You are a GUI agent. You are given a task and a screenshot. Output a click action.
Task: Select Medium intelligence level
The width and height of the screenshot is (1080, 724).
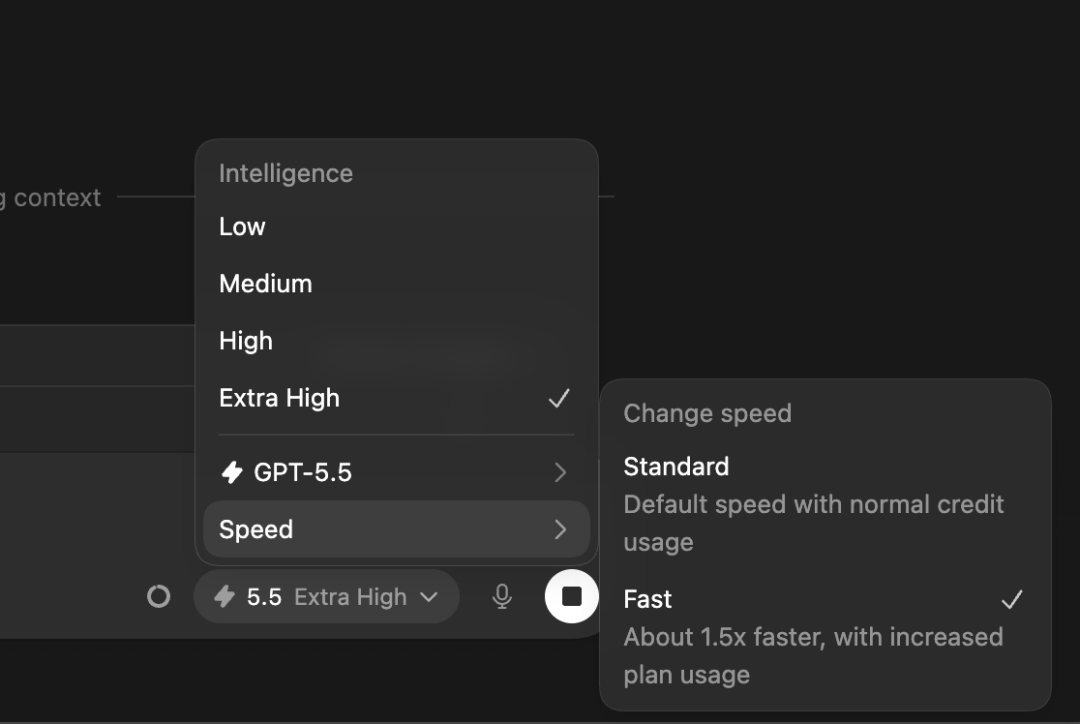pyautogui.click(x=396, y=284)
